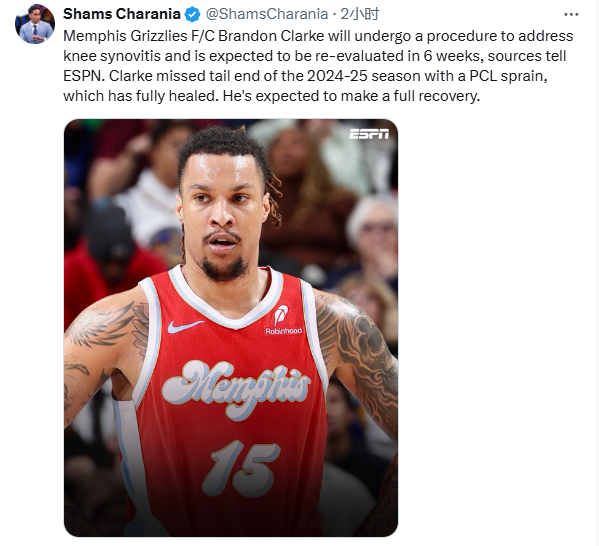This screenshot has width=599, height=546.
Task: Click the blue verified badge
Action: 192,15
